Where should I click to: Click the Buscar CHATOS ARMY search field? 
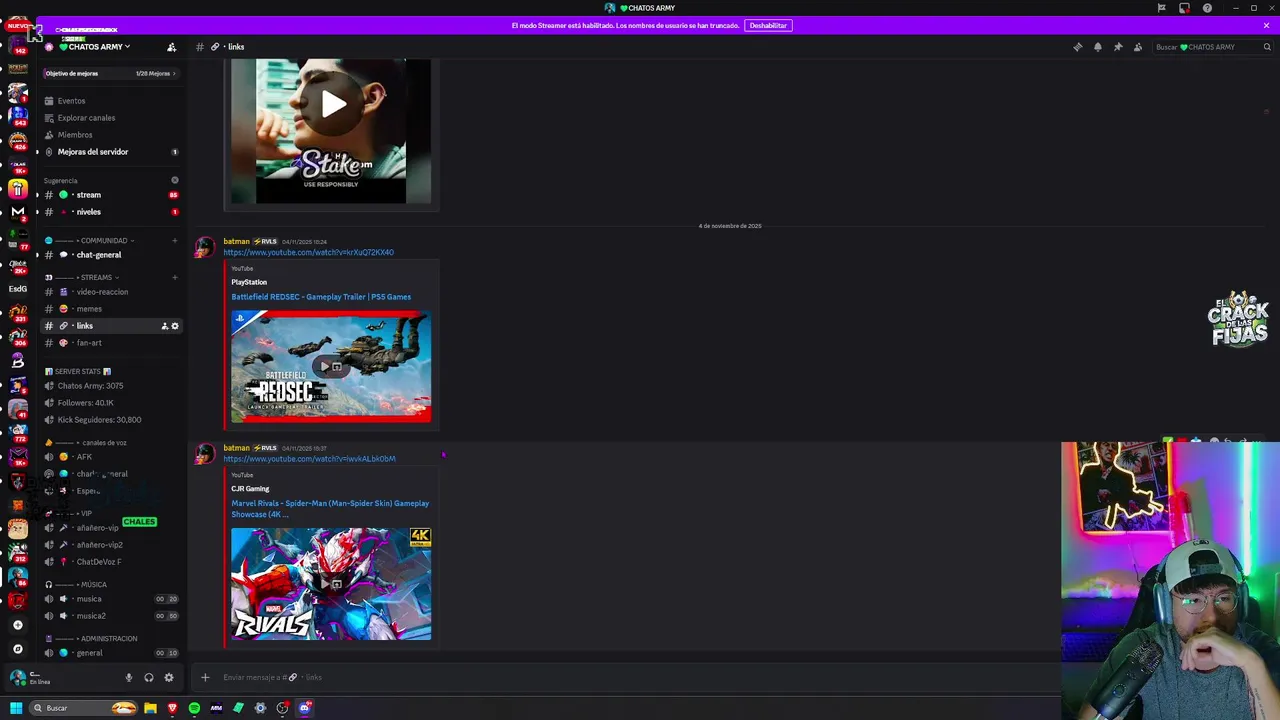(1212, 47)
